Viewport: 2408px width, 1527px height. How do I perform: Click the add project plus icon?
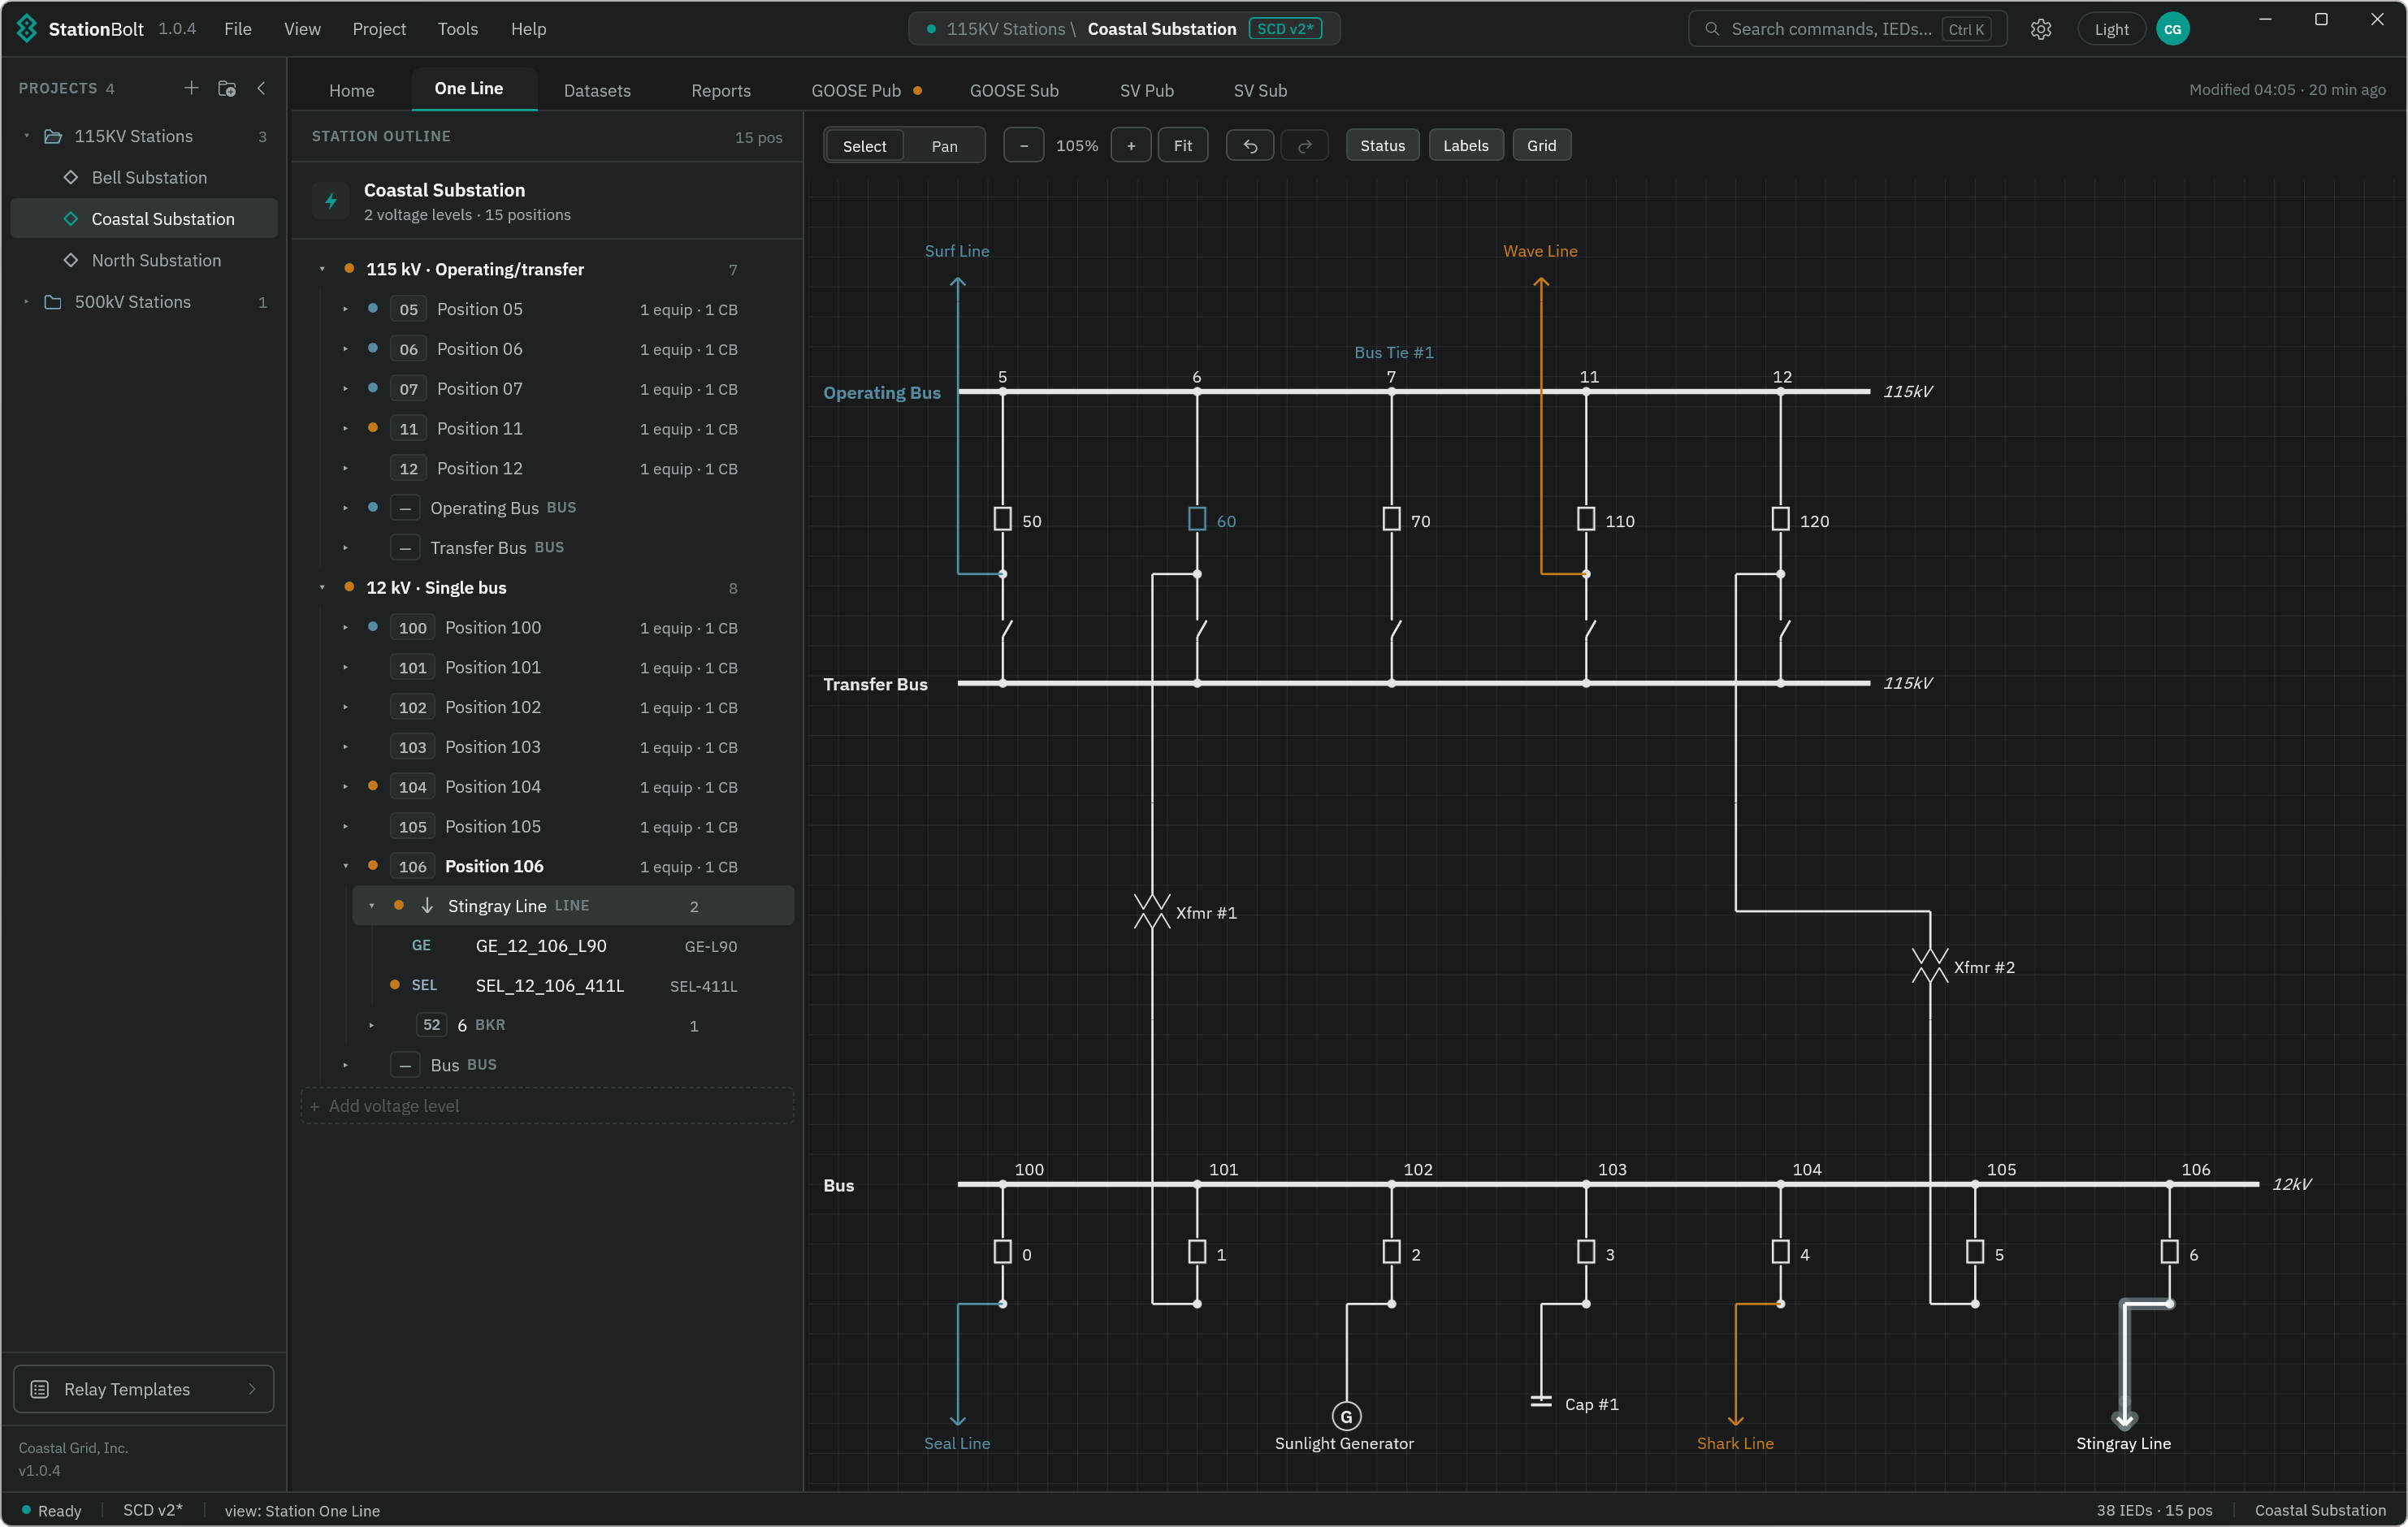(191, 88)
